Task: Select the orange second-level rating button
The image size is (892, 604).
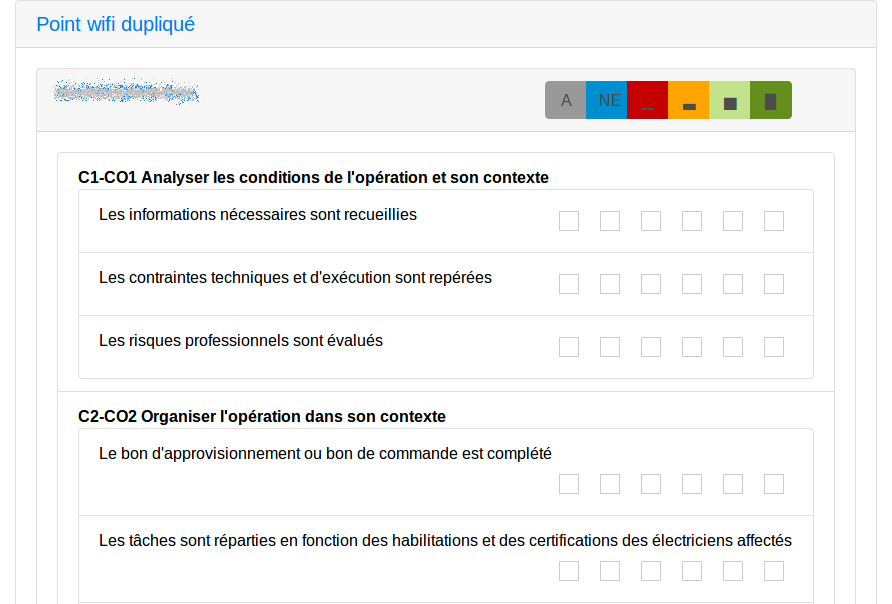Action: 689,100
